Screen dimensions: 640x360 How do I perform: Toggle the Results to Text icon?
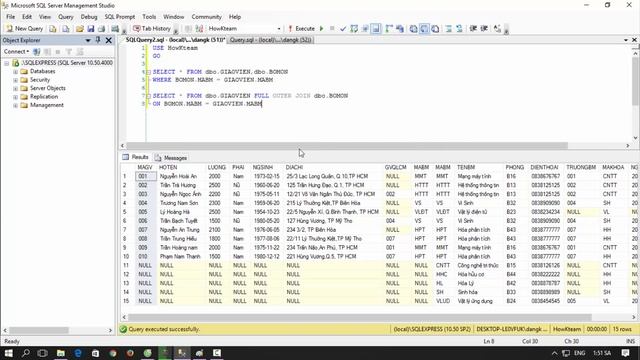point(413,29)
